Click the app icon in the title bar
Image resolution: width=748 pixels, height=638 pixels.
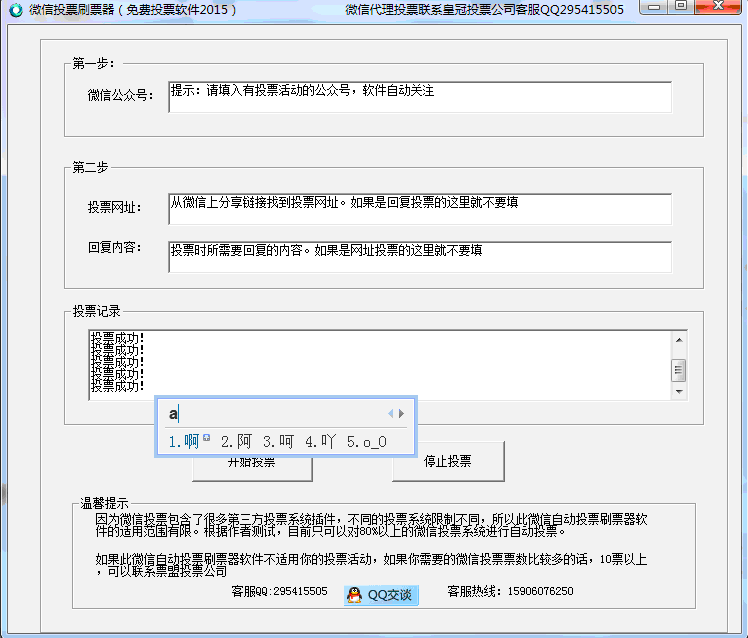pyautogui.click(x=16, y=10)
